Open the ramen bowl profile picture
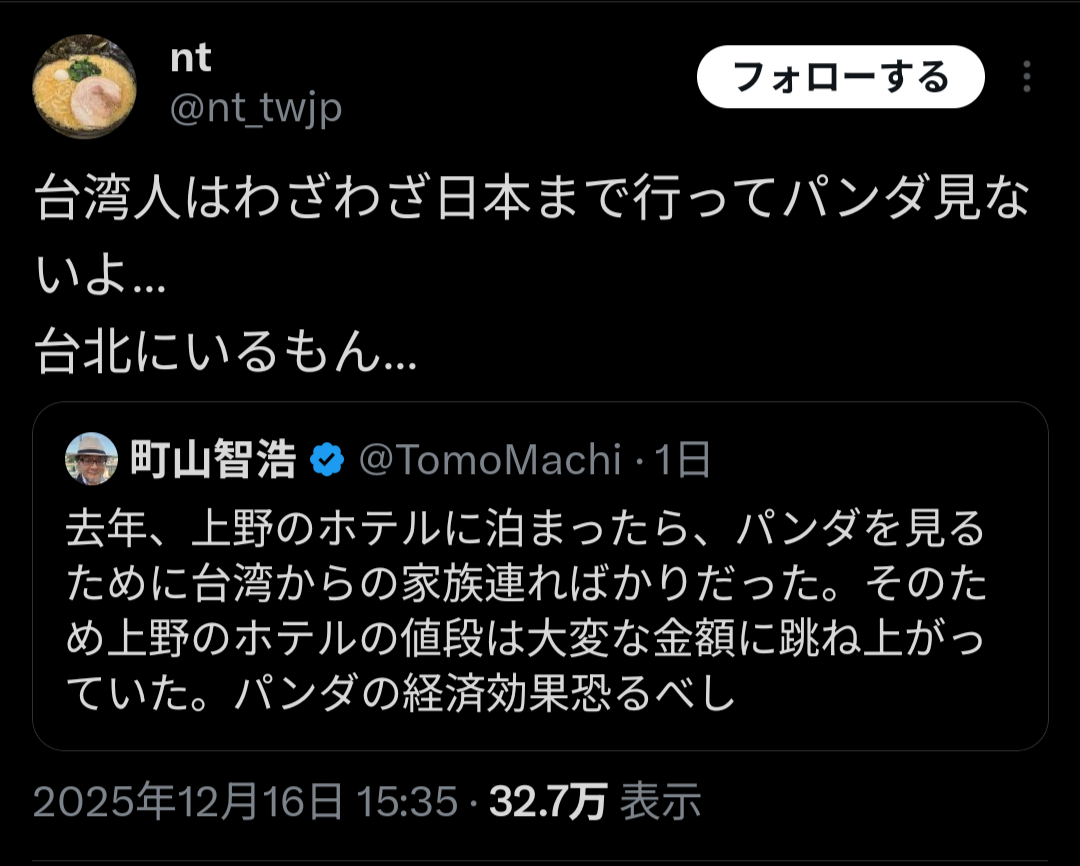The image size is (1080, 866). (x=85, y=86)
